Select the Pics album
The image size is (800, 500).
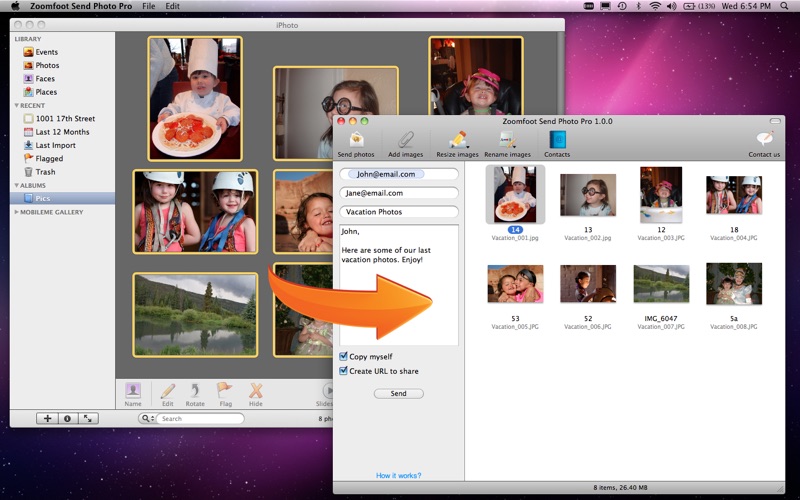coord(62,198)
